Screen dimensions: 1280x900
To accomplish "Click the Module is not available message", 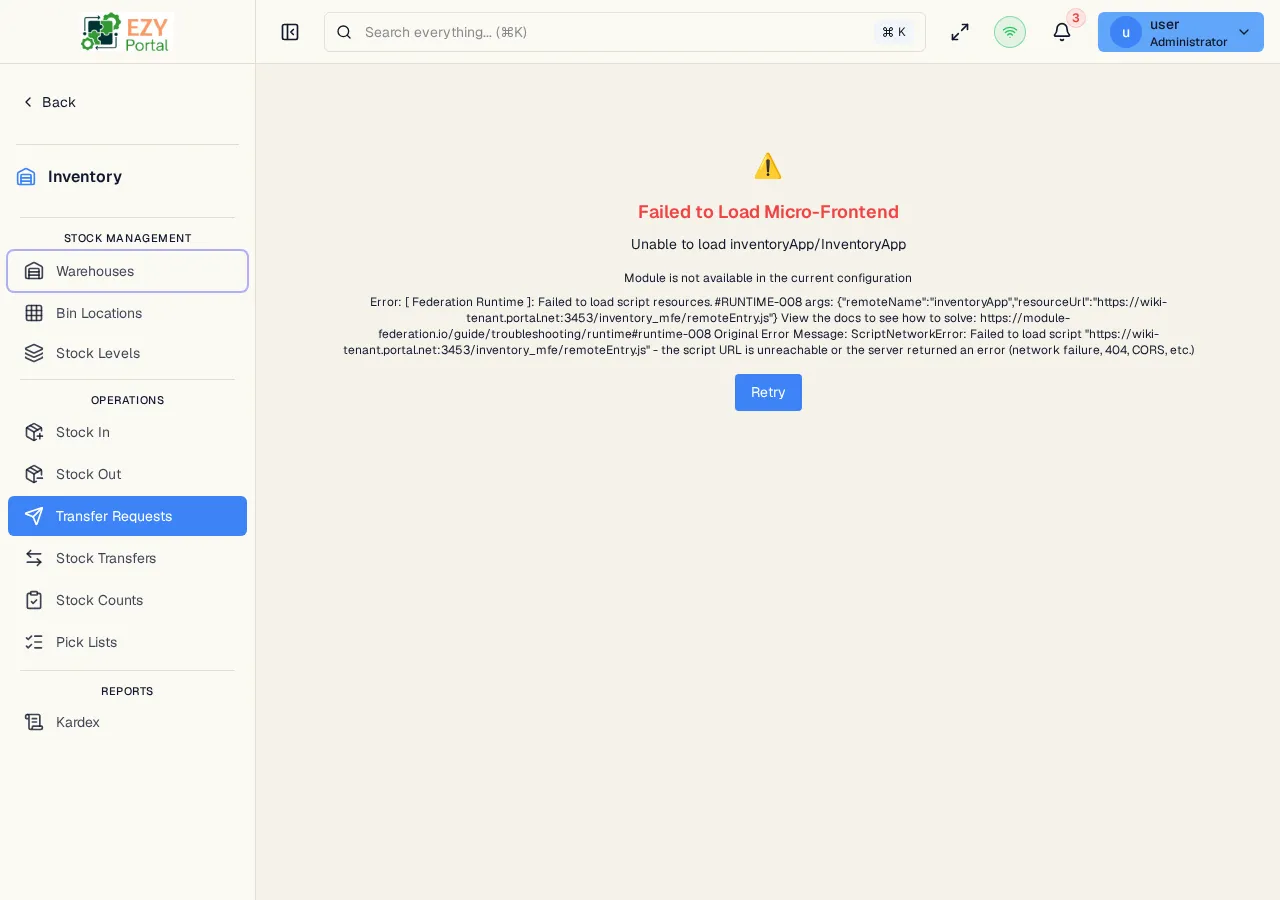I will coord(768,278).
